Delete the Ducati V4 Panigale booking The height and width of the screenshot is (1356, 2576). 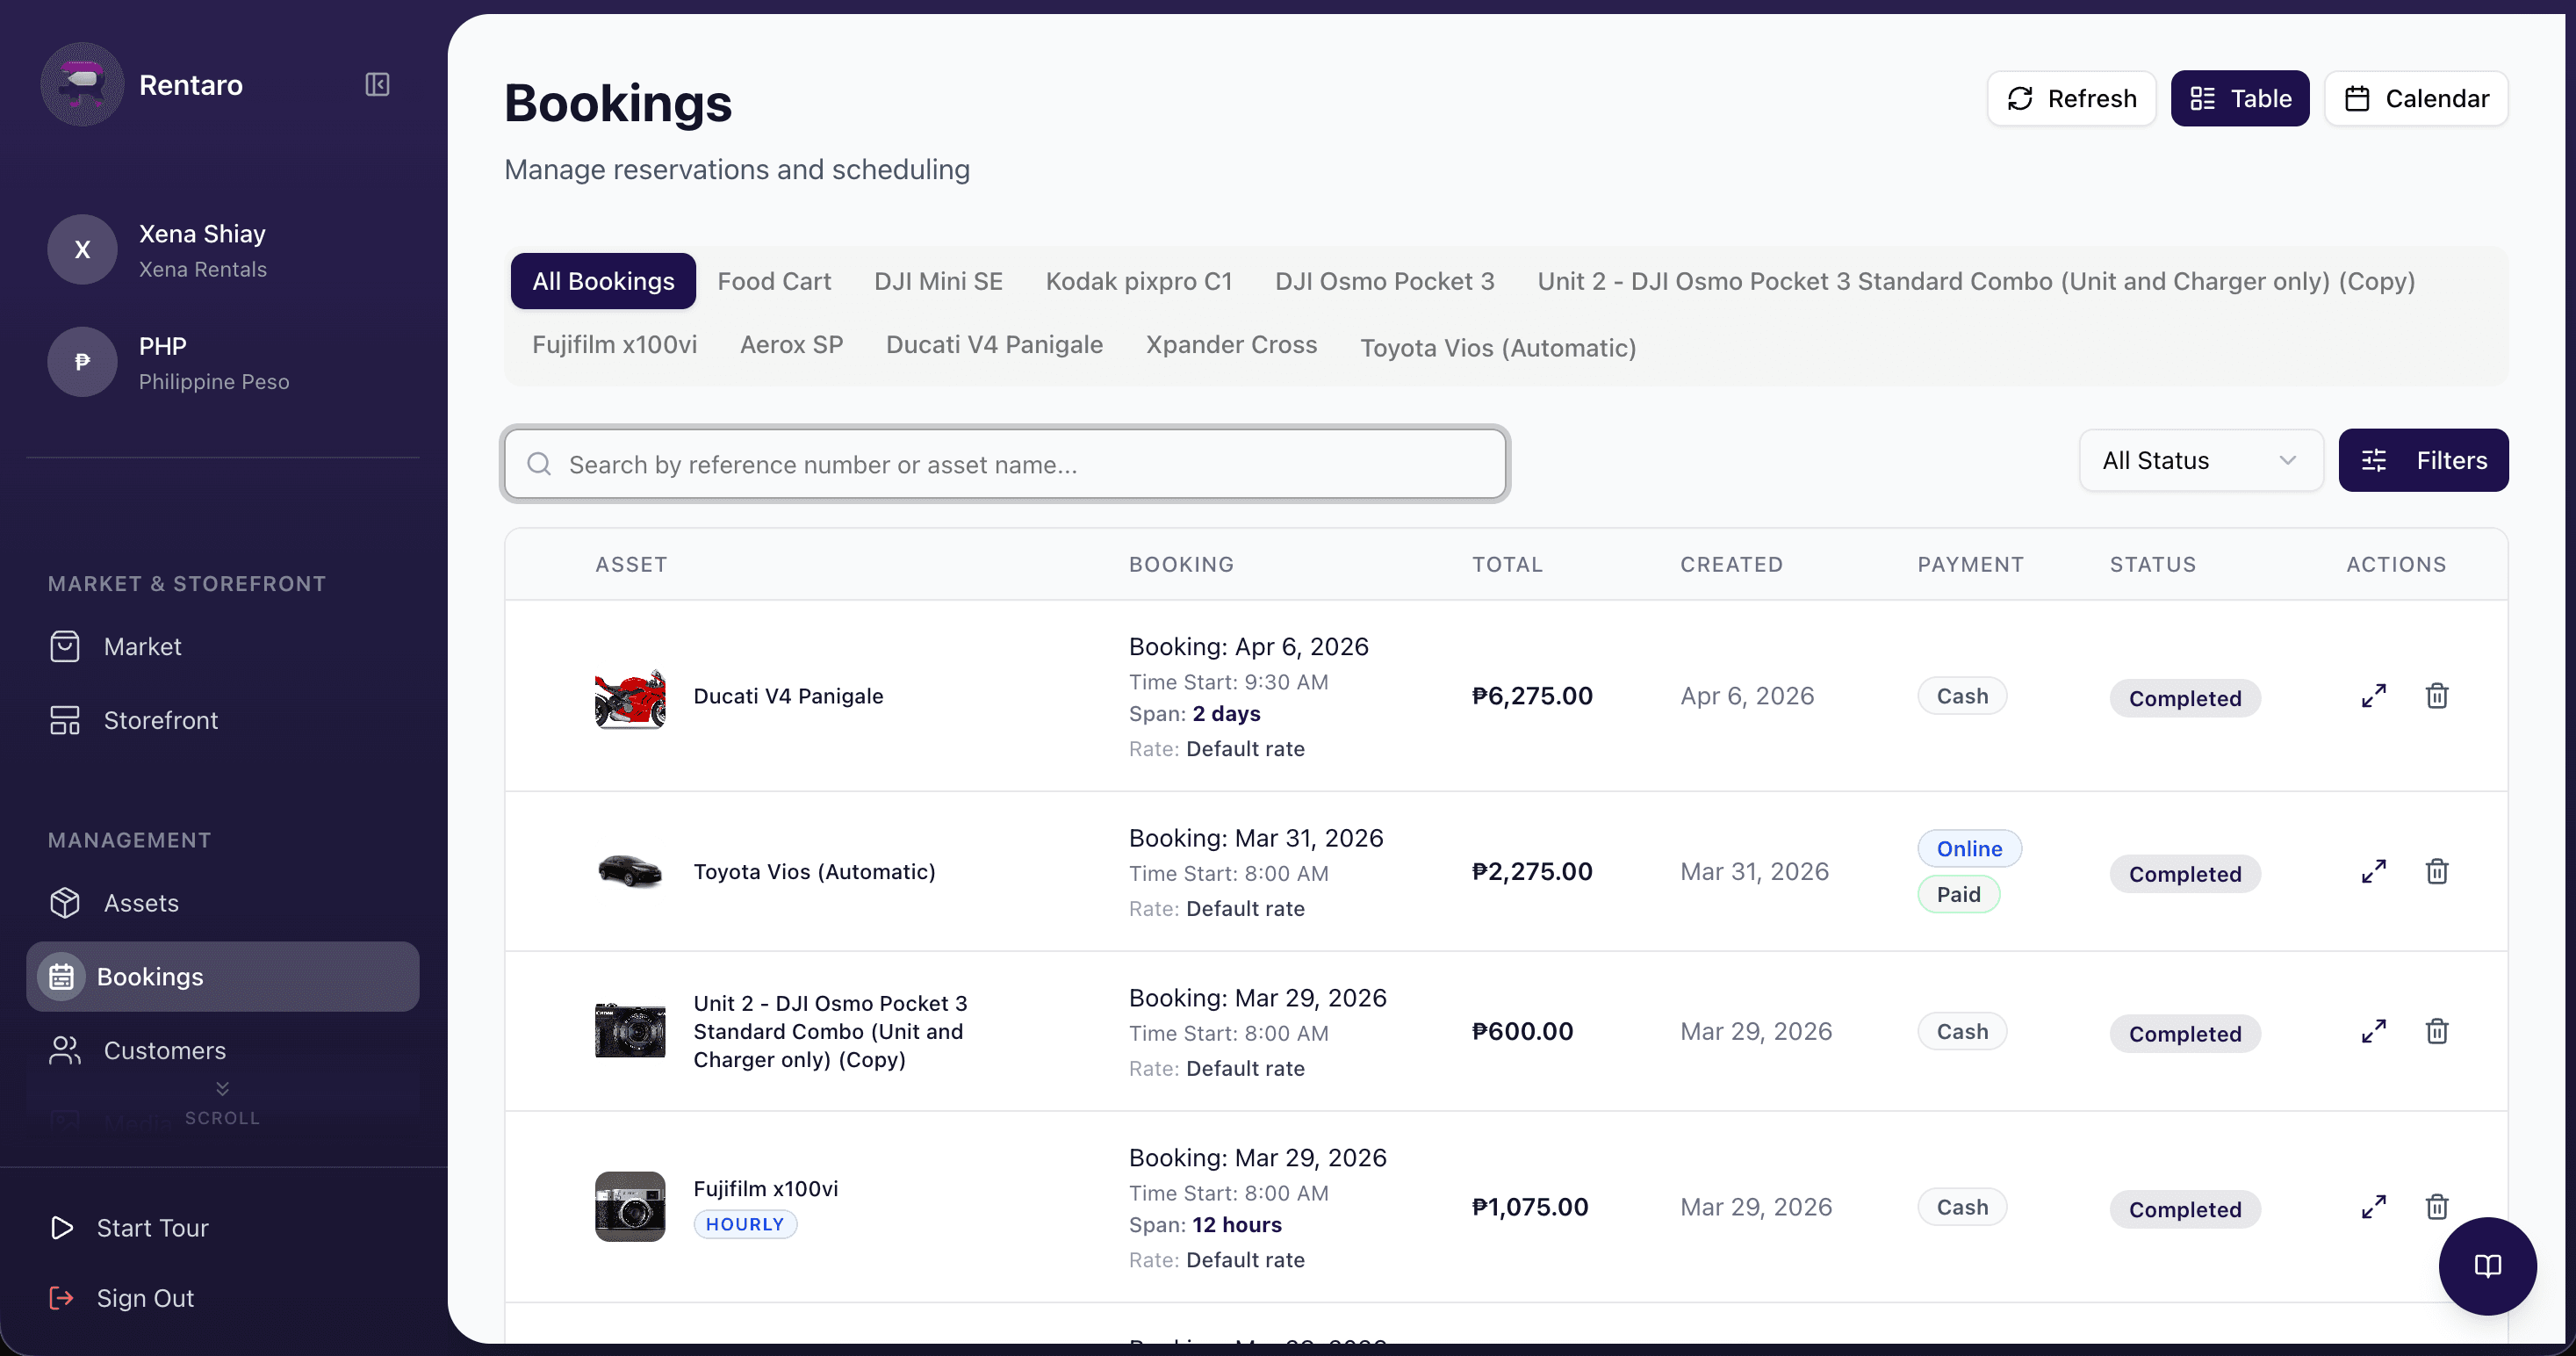coord(2437,696)
